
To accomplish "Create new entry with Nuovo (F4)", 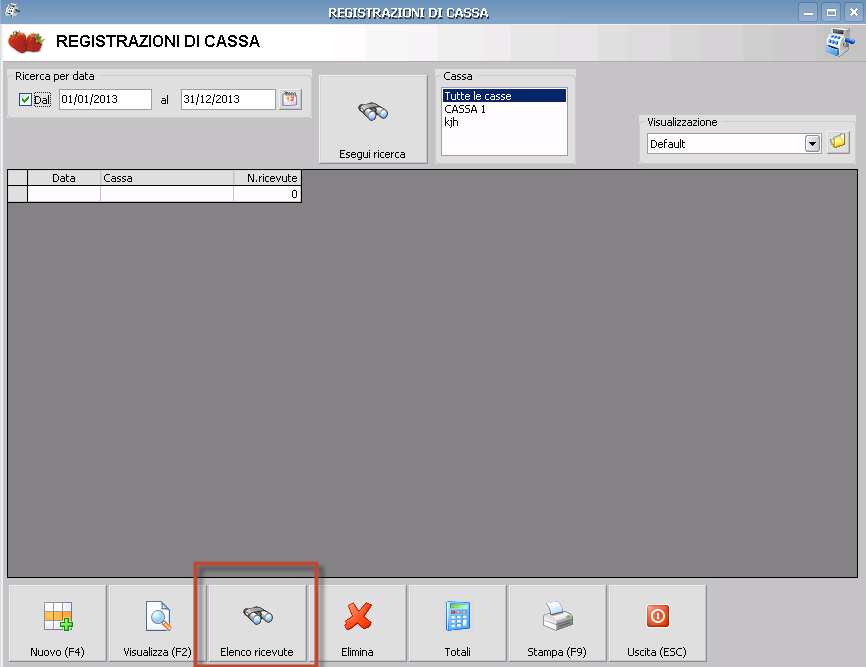I will [x=58, y=623].
